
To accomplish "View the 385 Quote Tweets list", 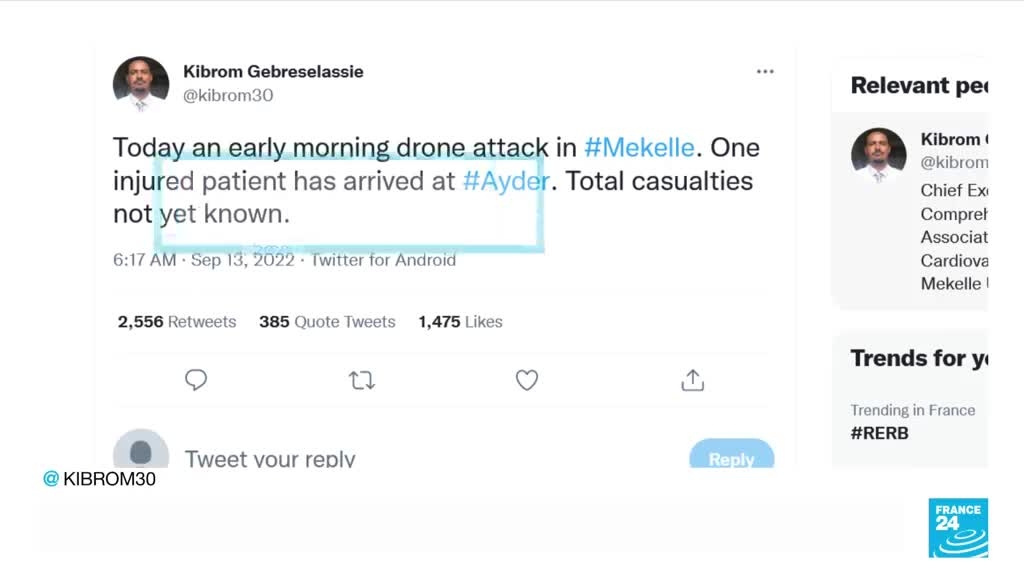I will tap(327, 322).
